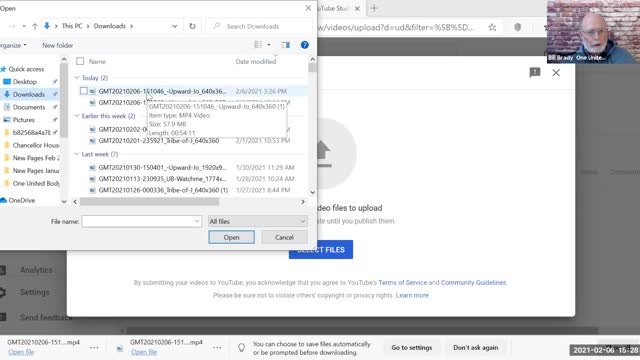Click the file list vertical scrollbar down arrow

point(313,192)
